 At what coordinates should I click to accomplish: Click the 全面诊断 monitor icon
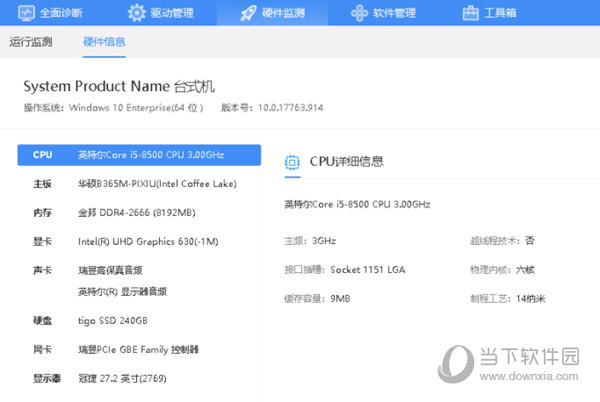(26, 13)
